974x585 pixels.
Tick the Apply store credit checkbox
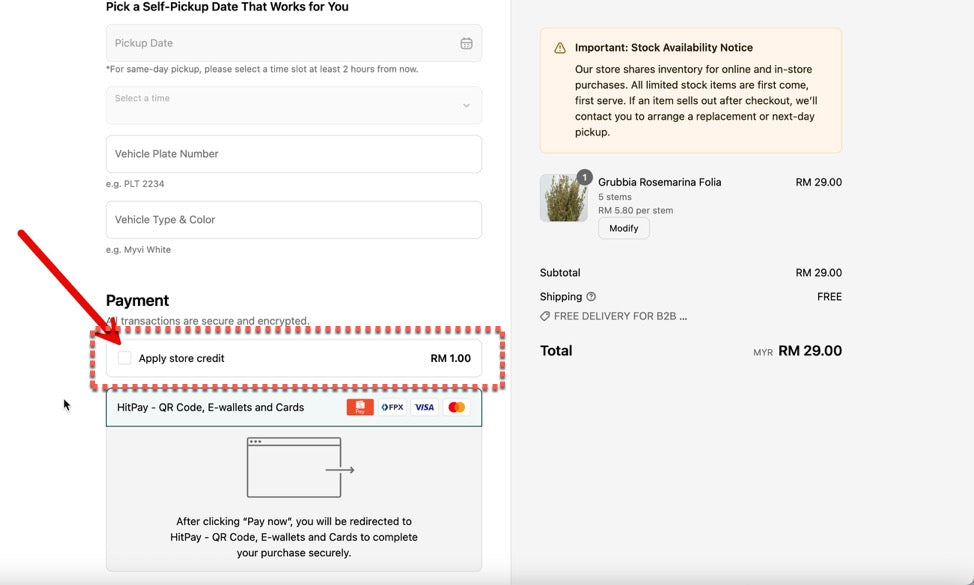point(125,358)
